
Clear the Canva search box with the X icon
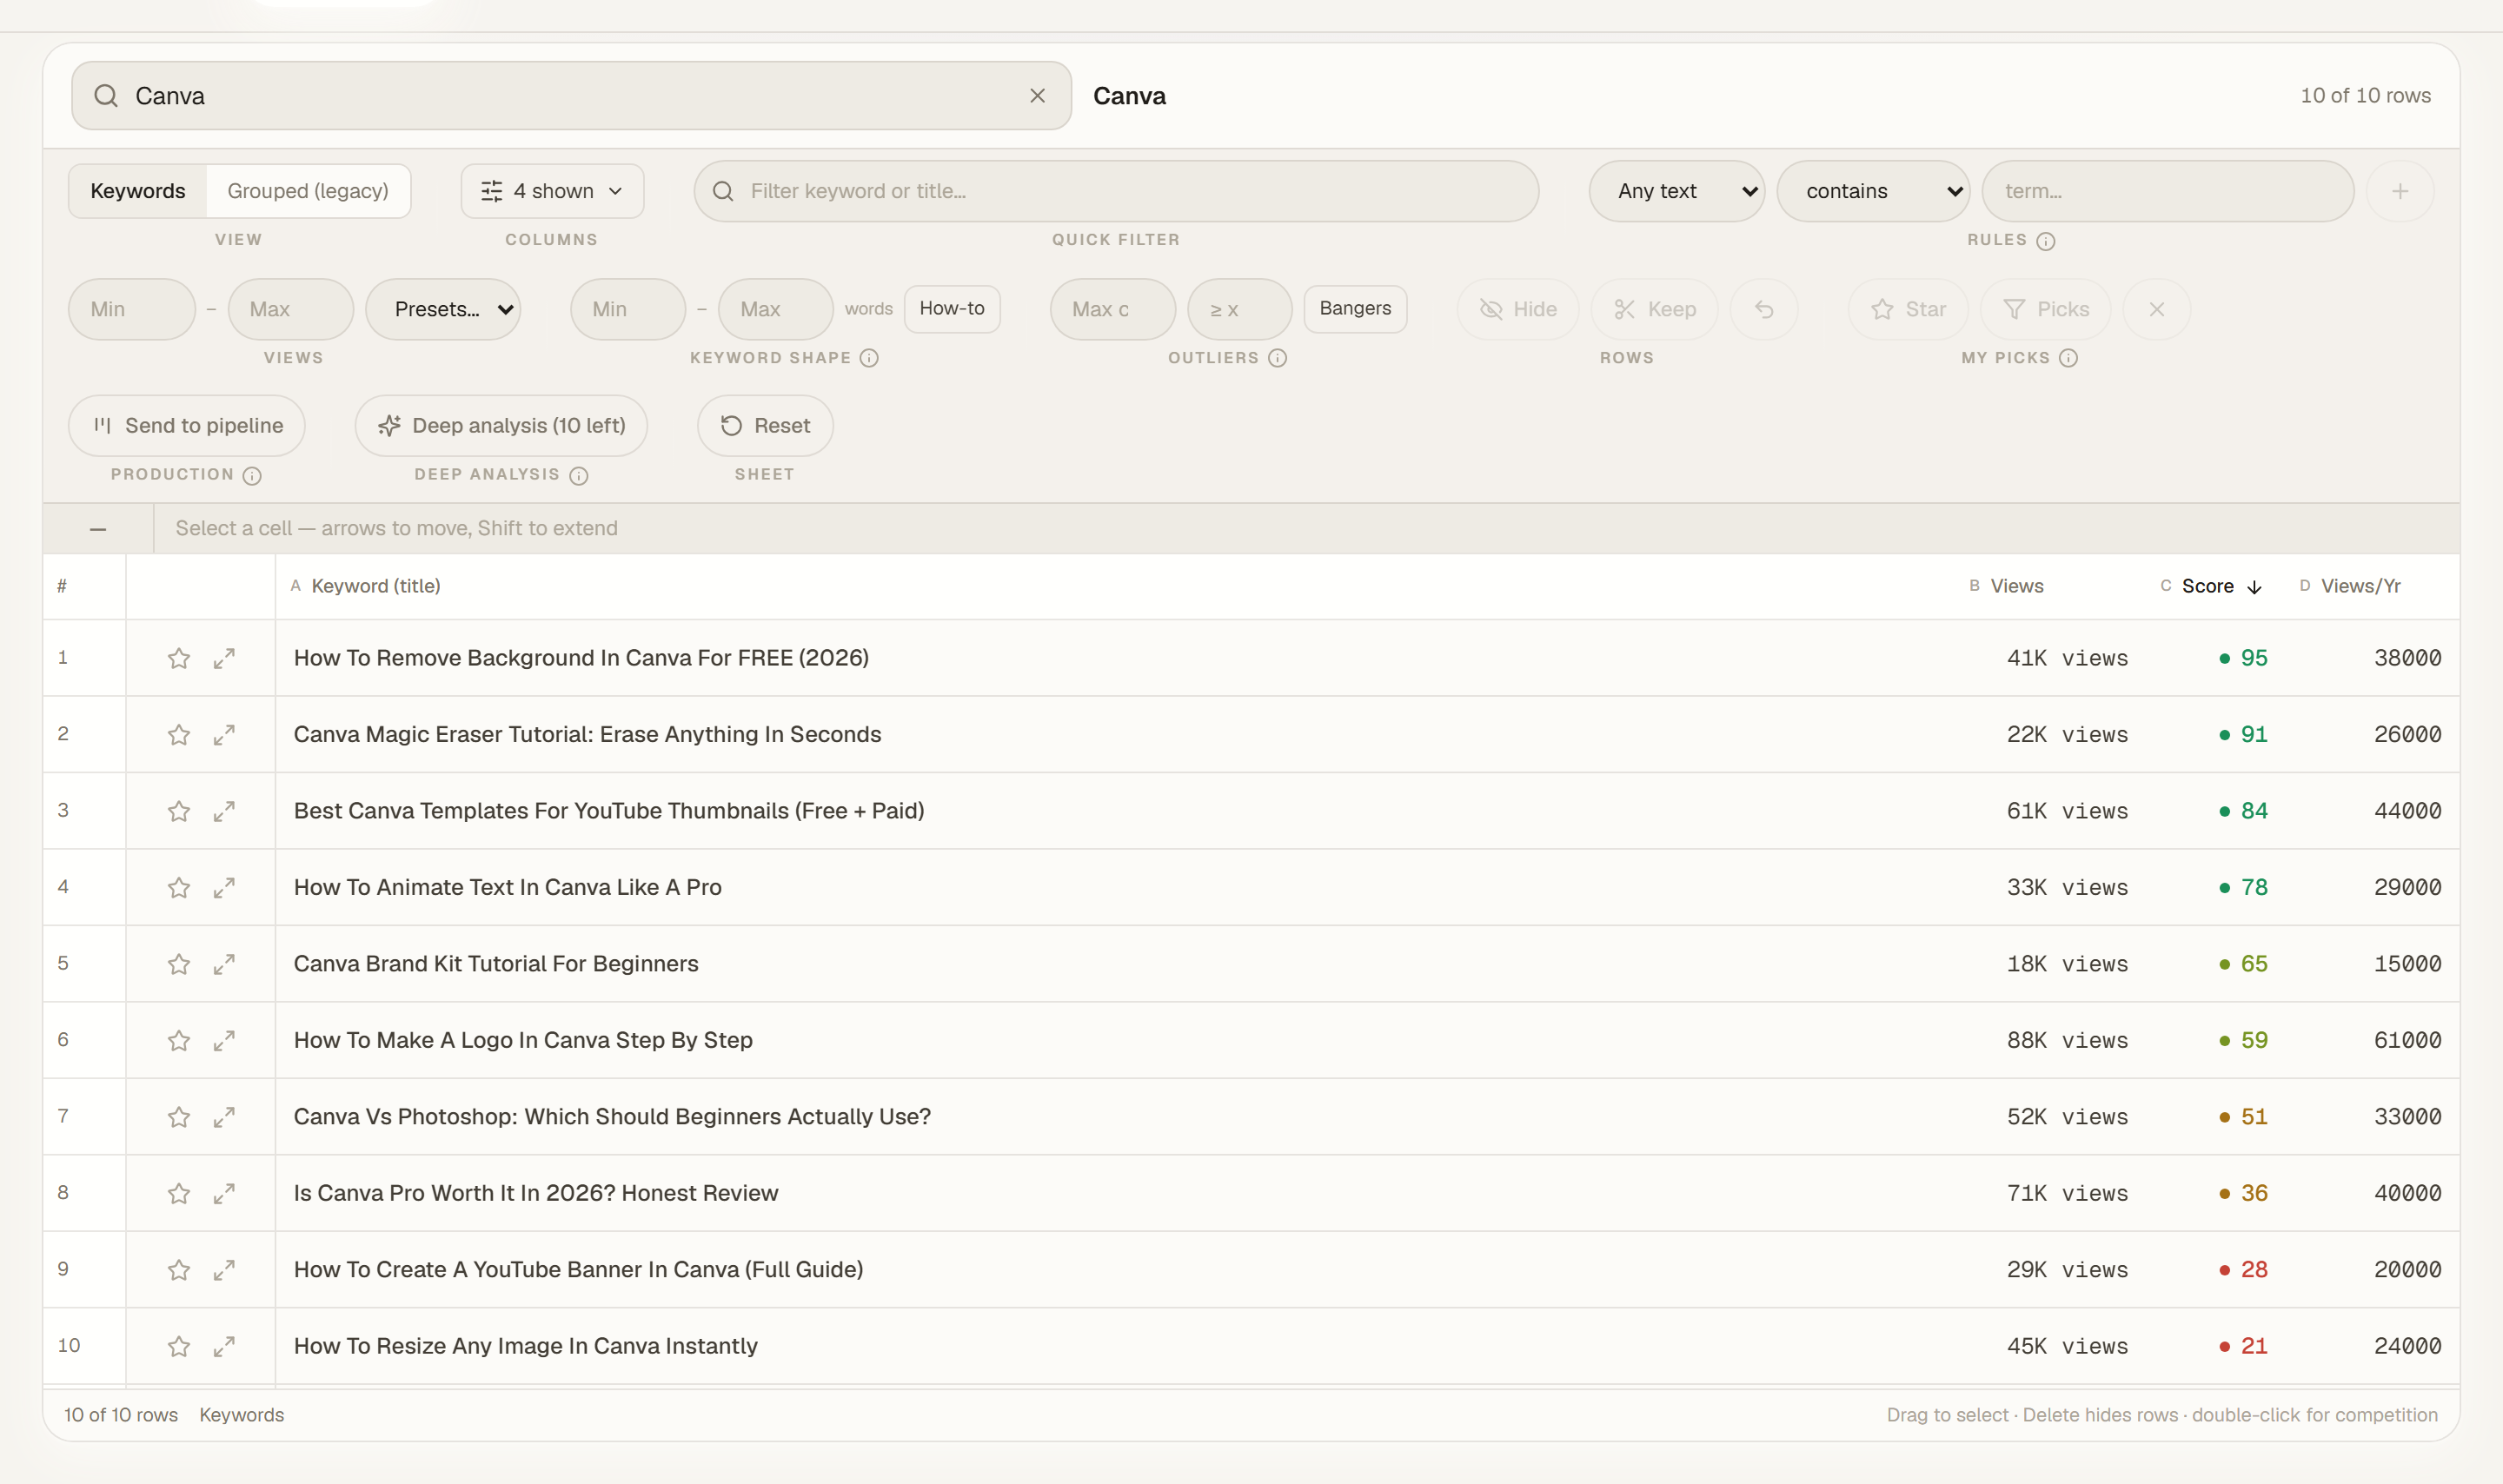(1037, 96)
